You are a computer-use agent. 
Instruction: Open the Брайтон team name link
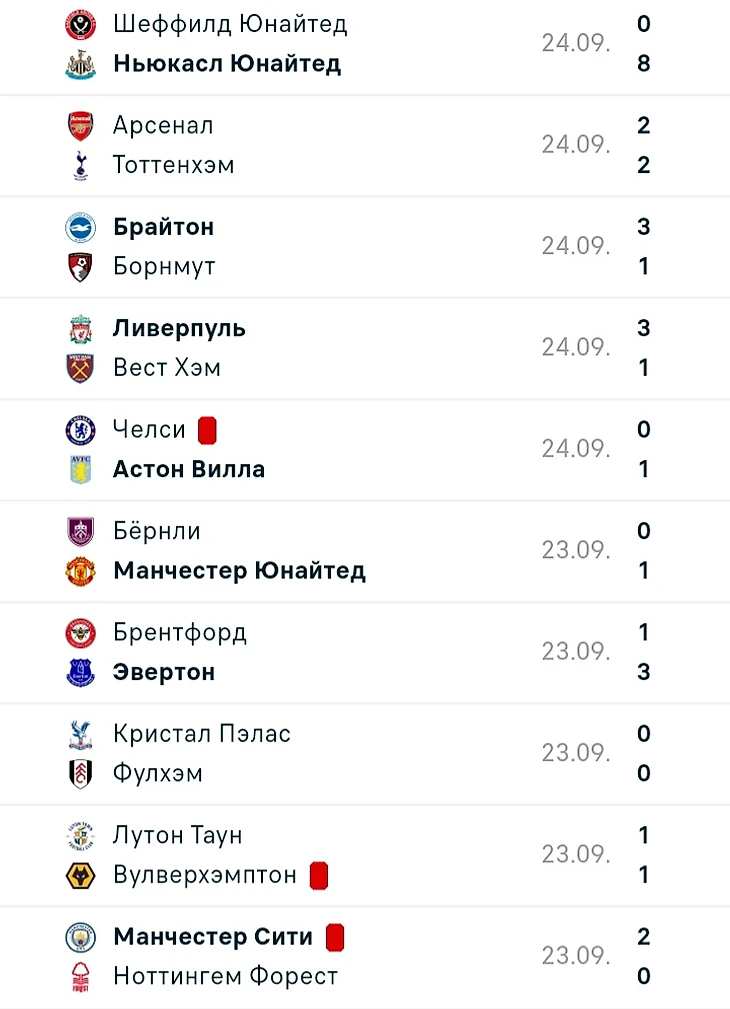[163, 227]
